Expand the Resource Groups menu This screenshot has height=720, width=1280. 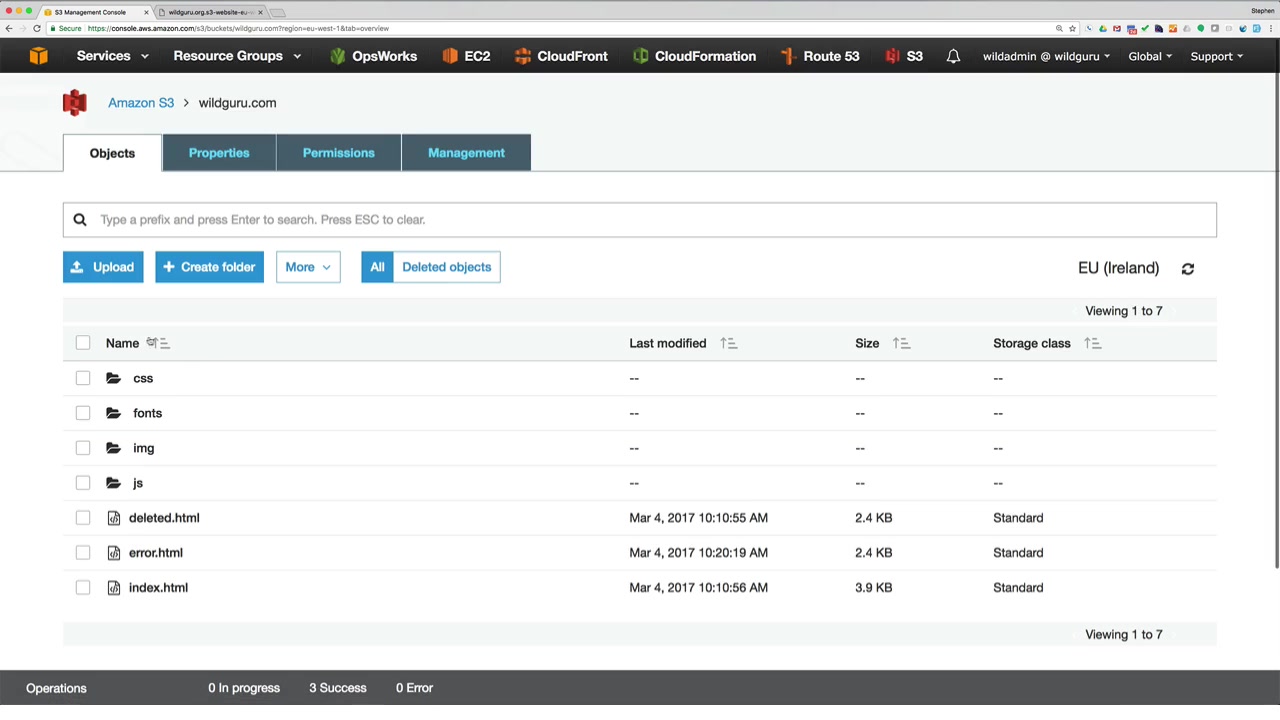click(237, 56)
